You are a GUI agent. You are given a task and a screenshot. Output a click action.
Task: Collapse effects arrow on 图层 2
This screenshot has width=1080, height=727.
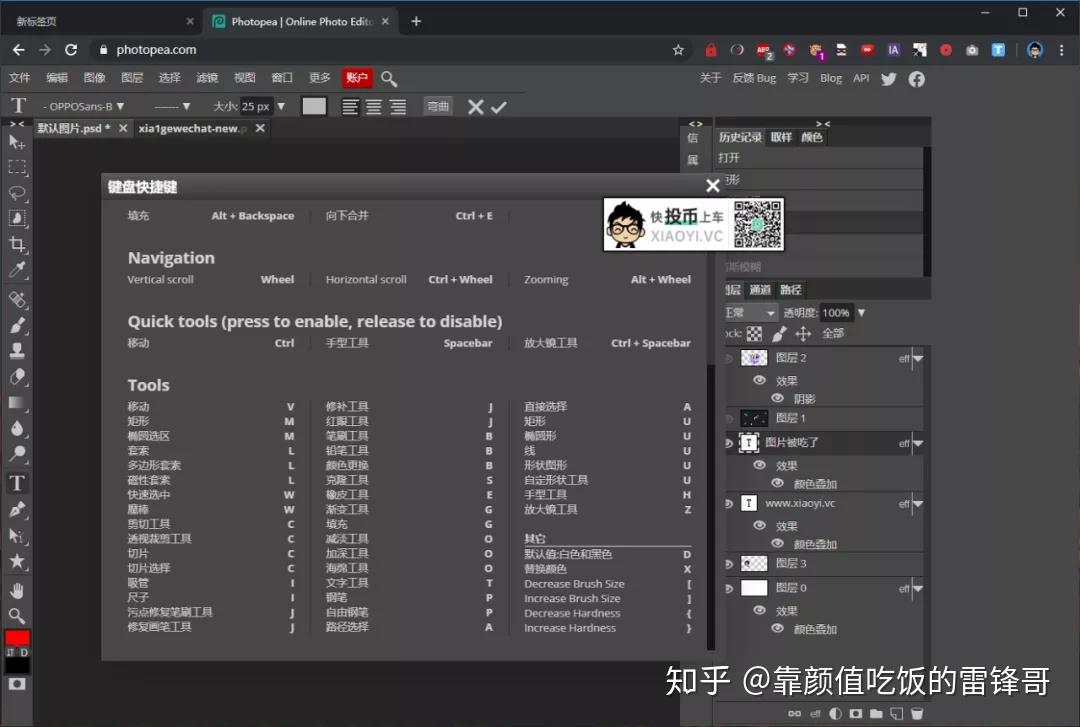click(x=917, y=358)
